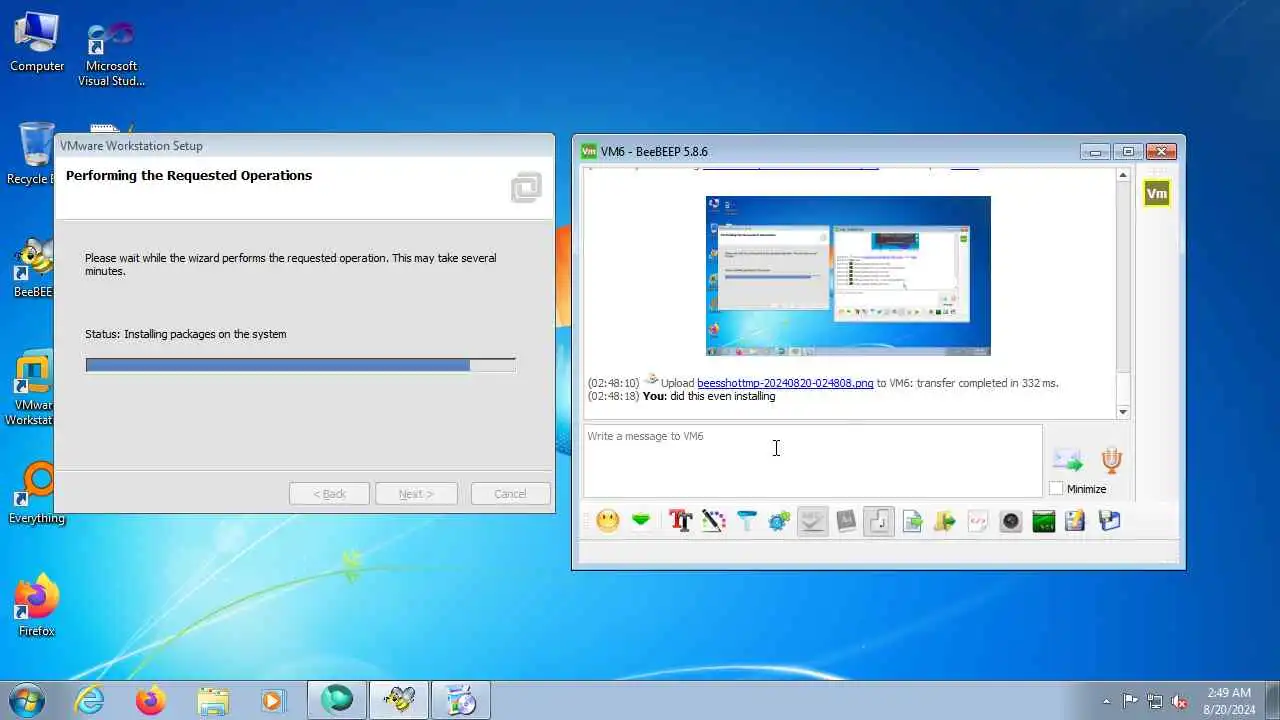The height and width of the screenshot is (720, 1280).
Task: Open Windows Explorer folder in taskbar
Action: tap(213, 700)
